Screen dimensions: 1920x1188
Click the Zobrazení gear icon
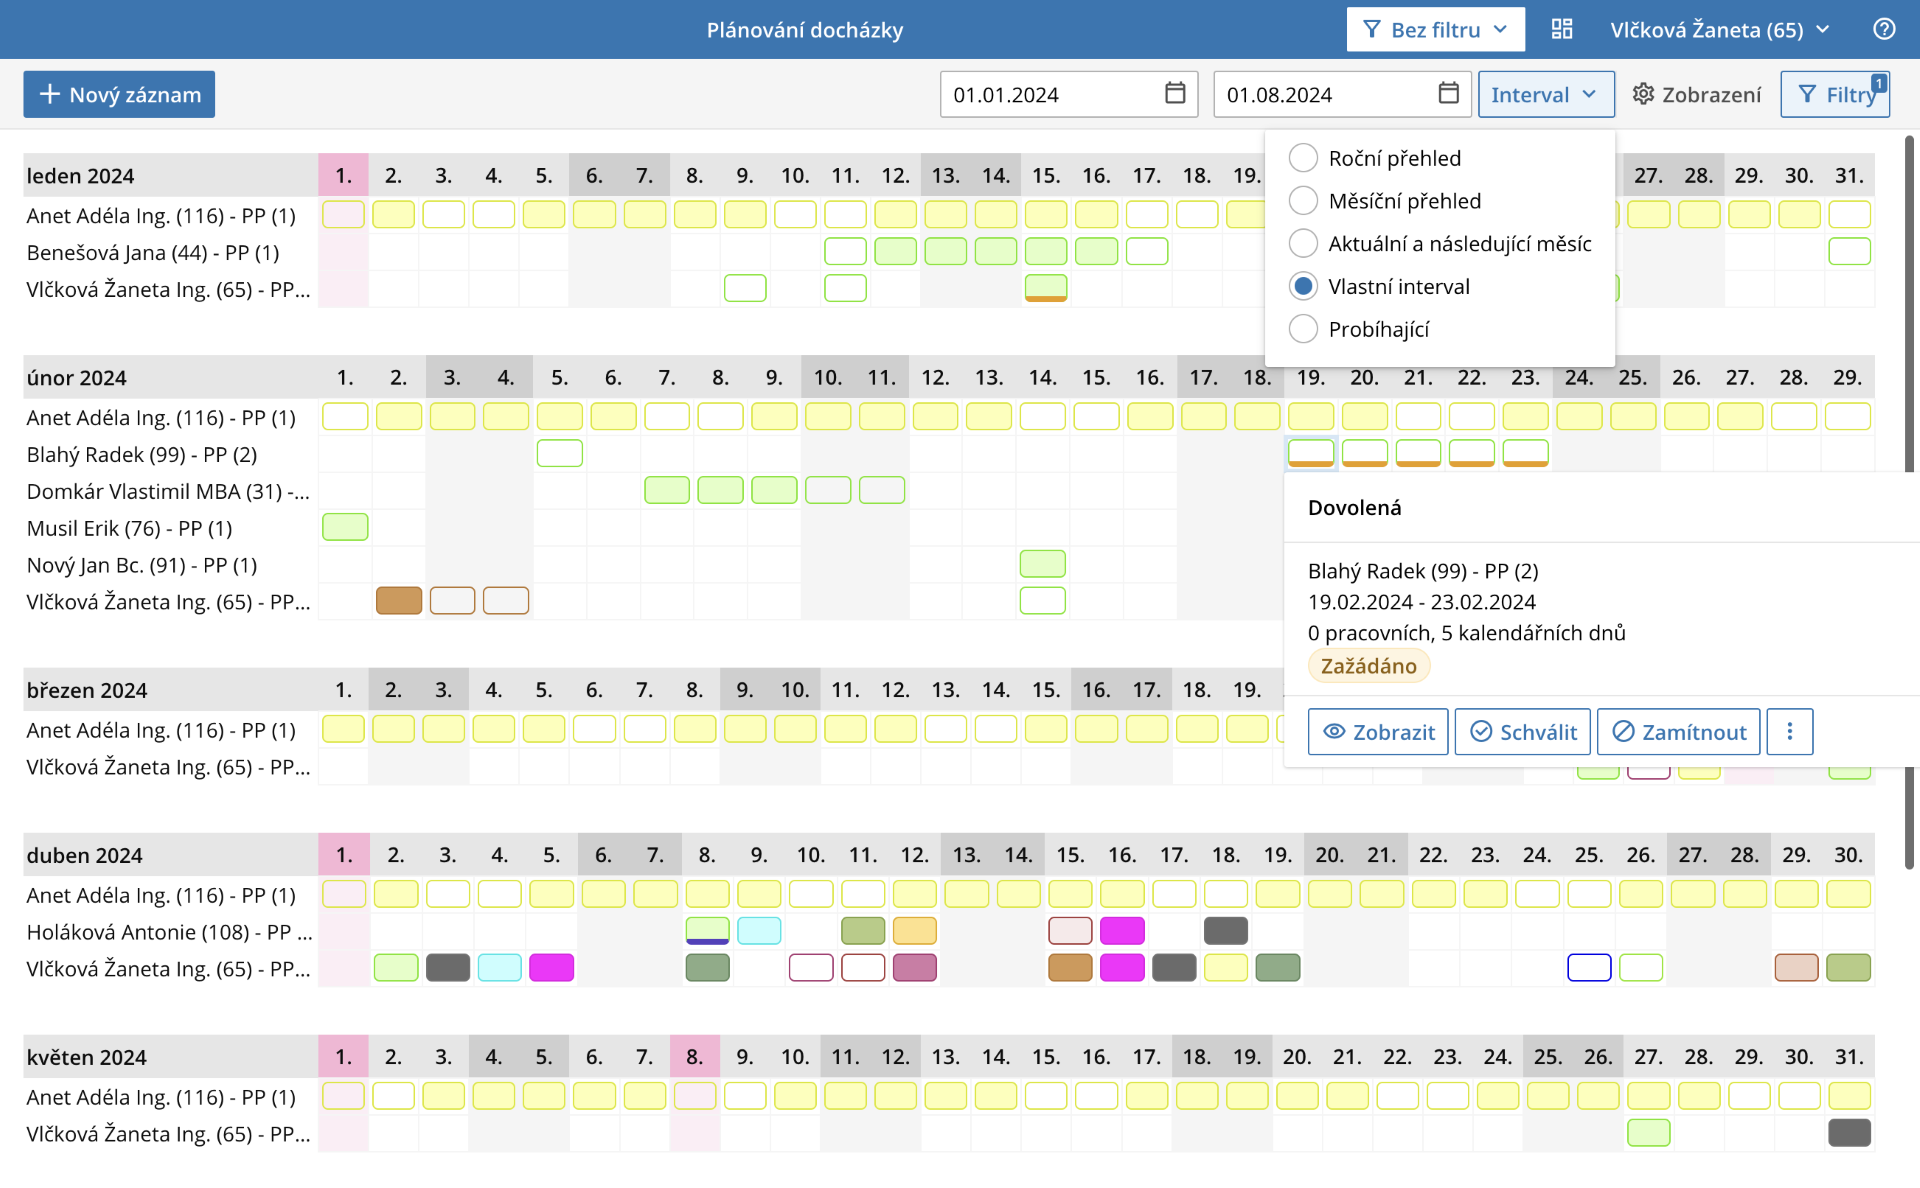(x=1643, y=94)
